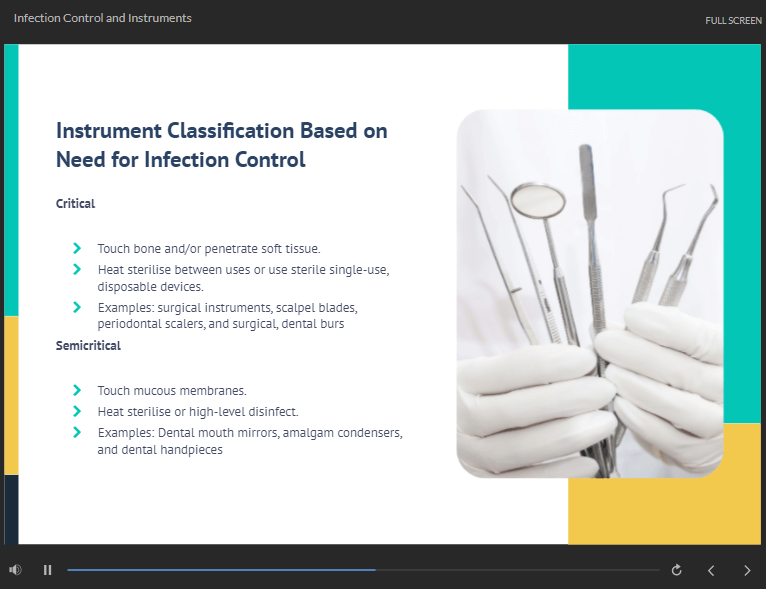This screenshot has height=589, width=766.
Task: Click the dental instruments photo
Action: click(x=590, y=294)
